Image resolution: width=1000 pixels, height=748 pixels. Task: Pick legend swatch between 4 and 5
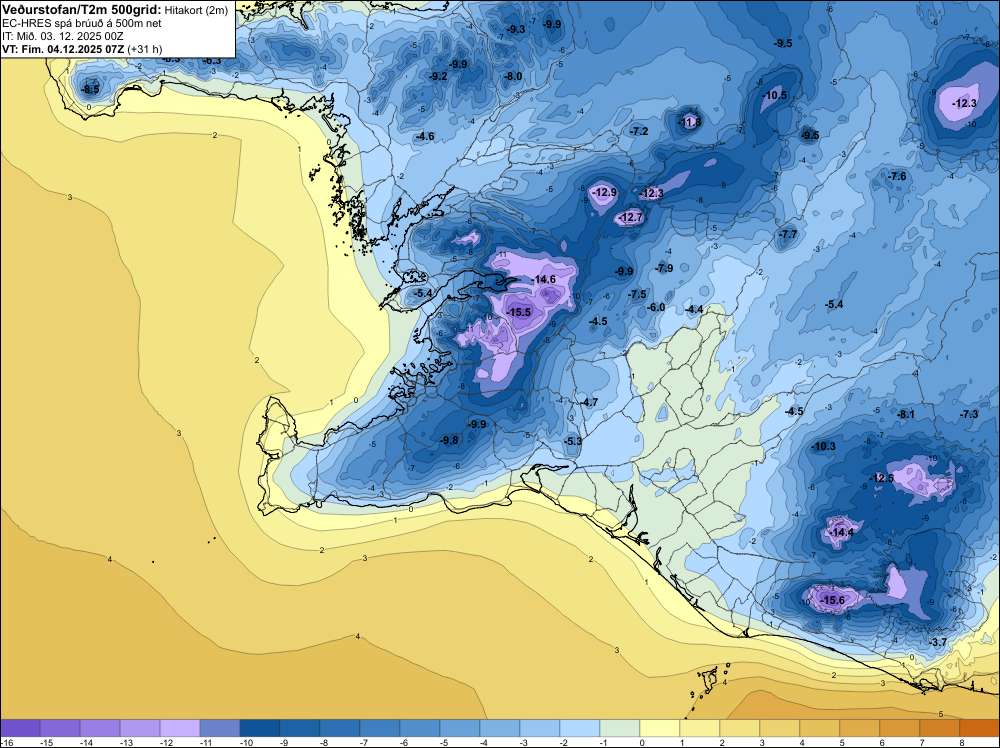click(x=820, y=727)
